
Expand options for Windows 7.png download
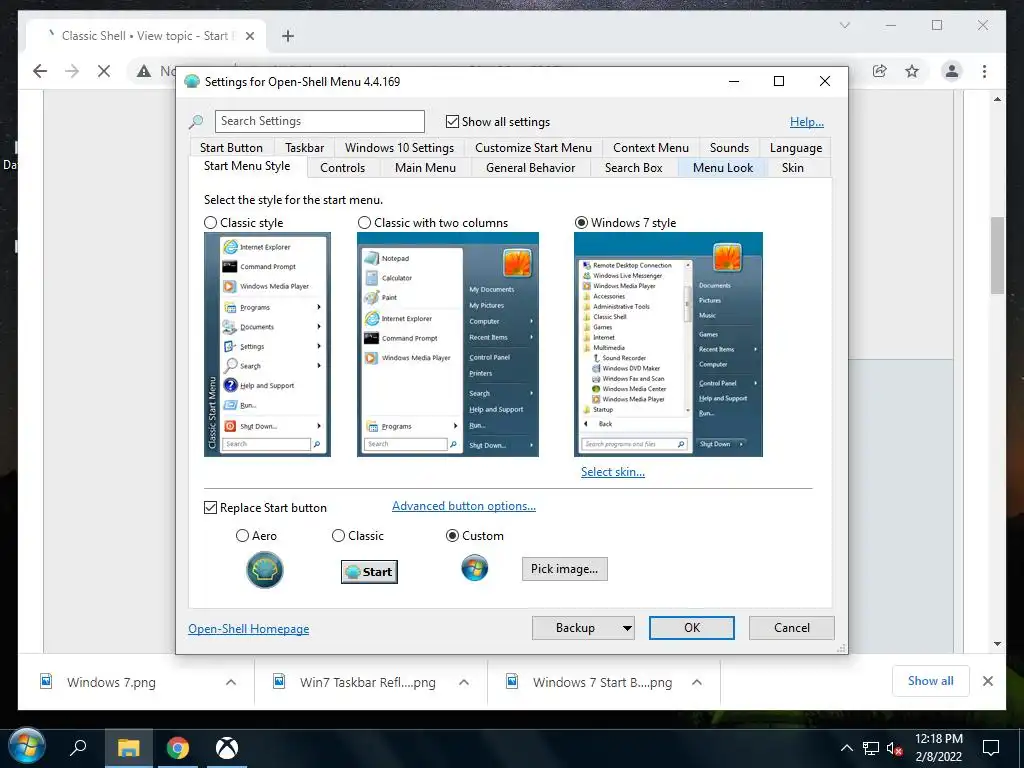click(231, 682)
